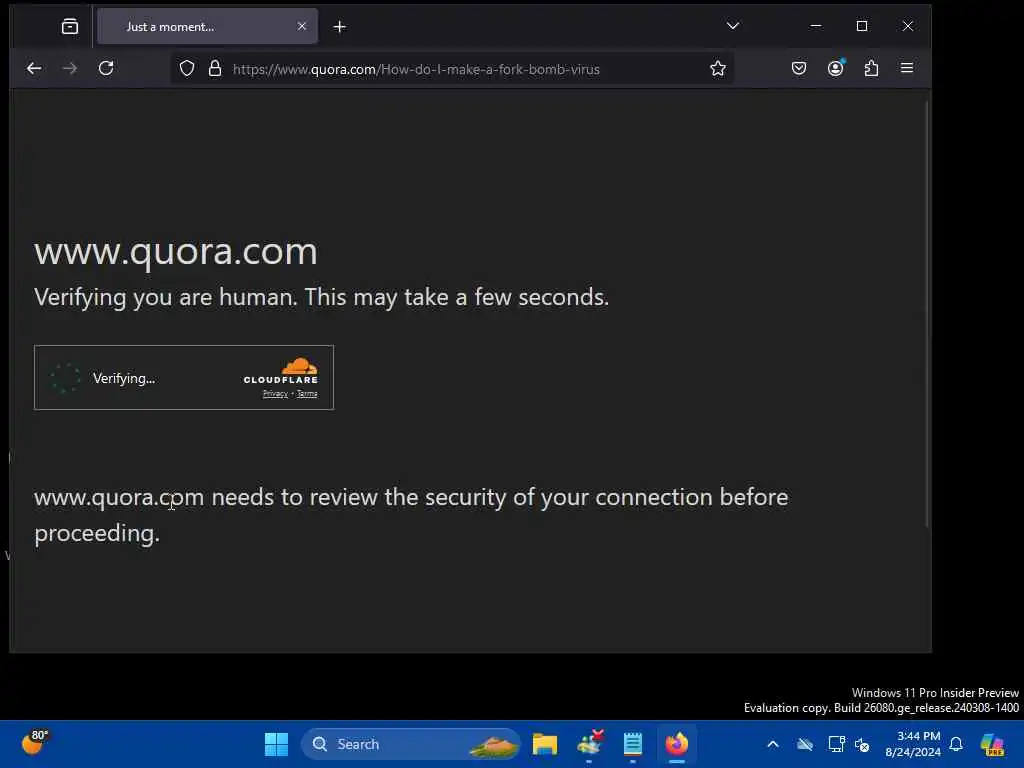Click the Quora URL address bar
The image size is (1024, 768).
[451, 69]
